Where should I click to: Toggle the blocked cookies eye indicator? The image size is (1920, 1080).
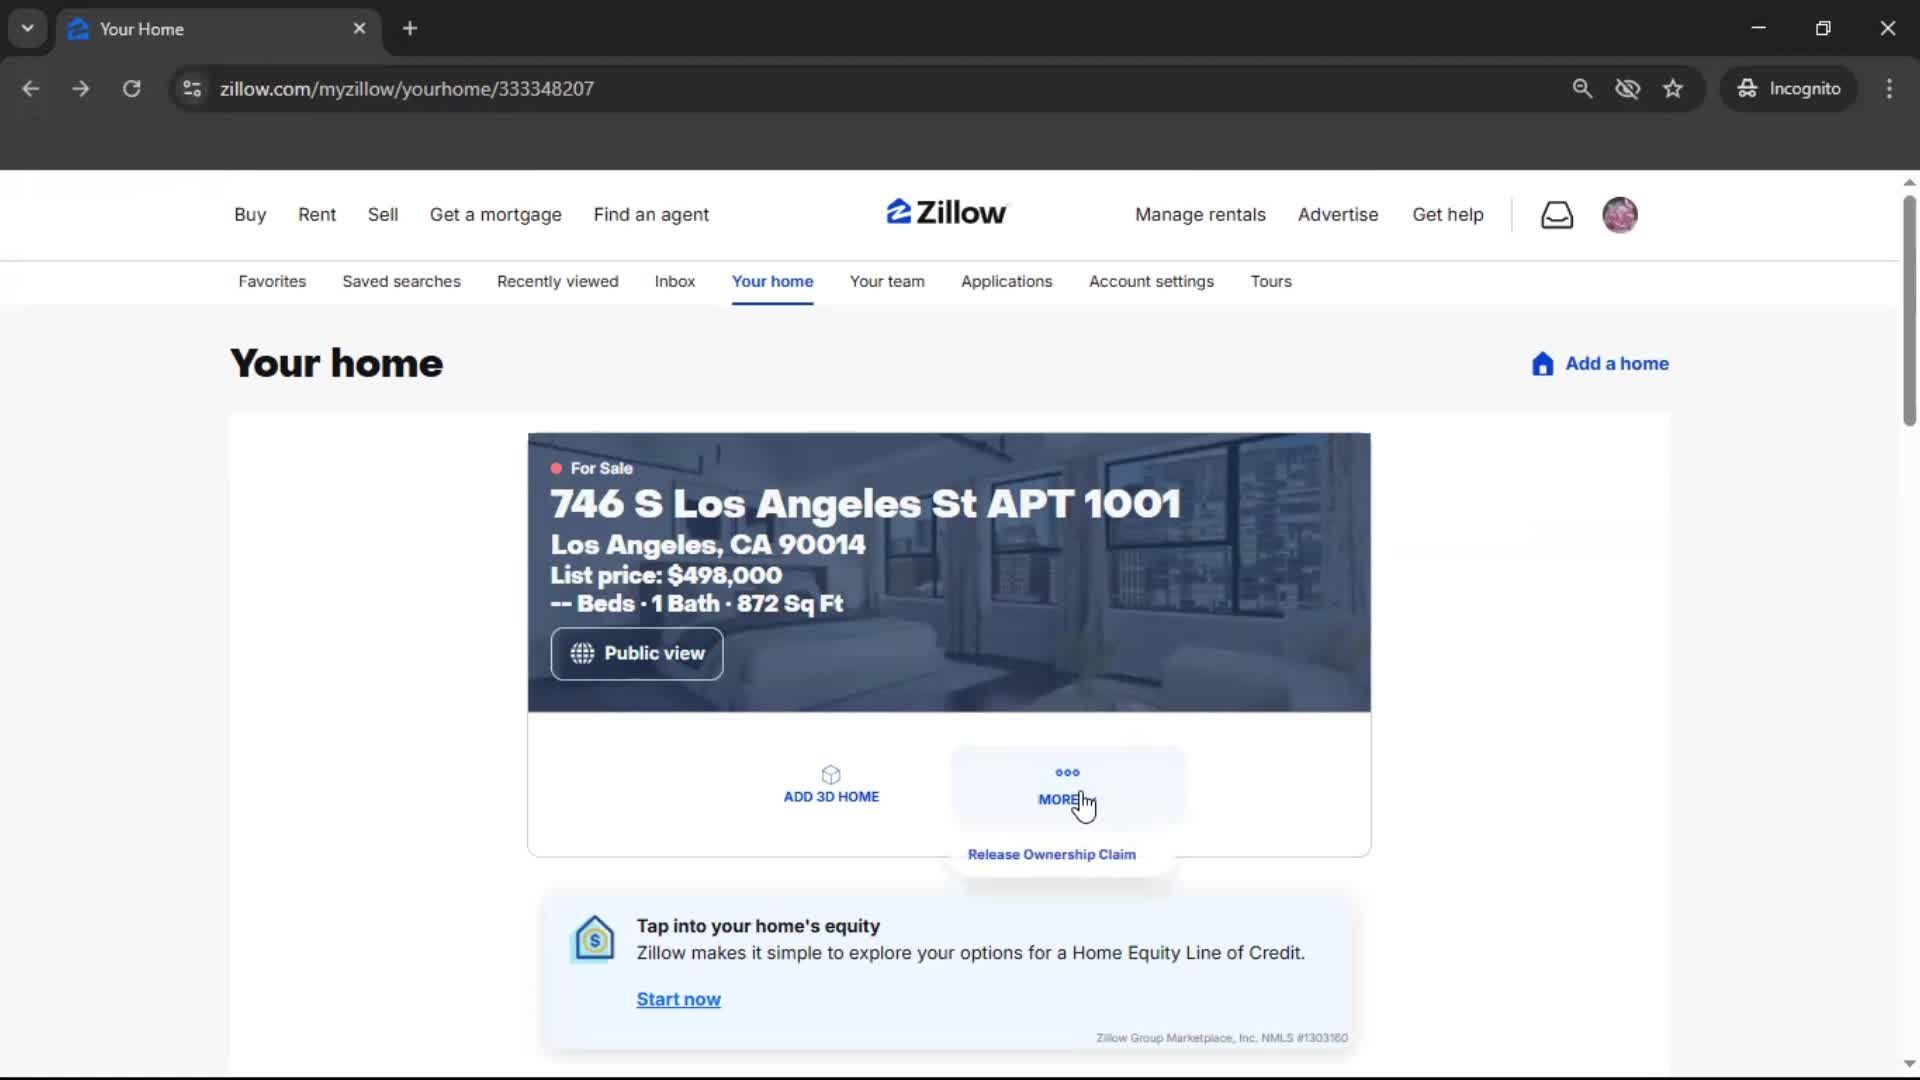point(1628,88)
